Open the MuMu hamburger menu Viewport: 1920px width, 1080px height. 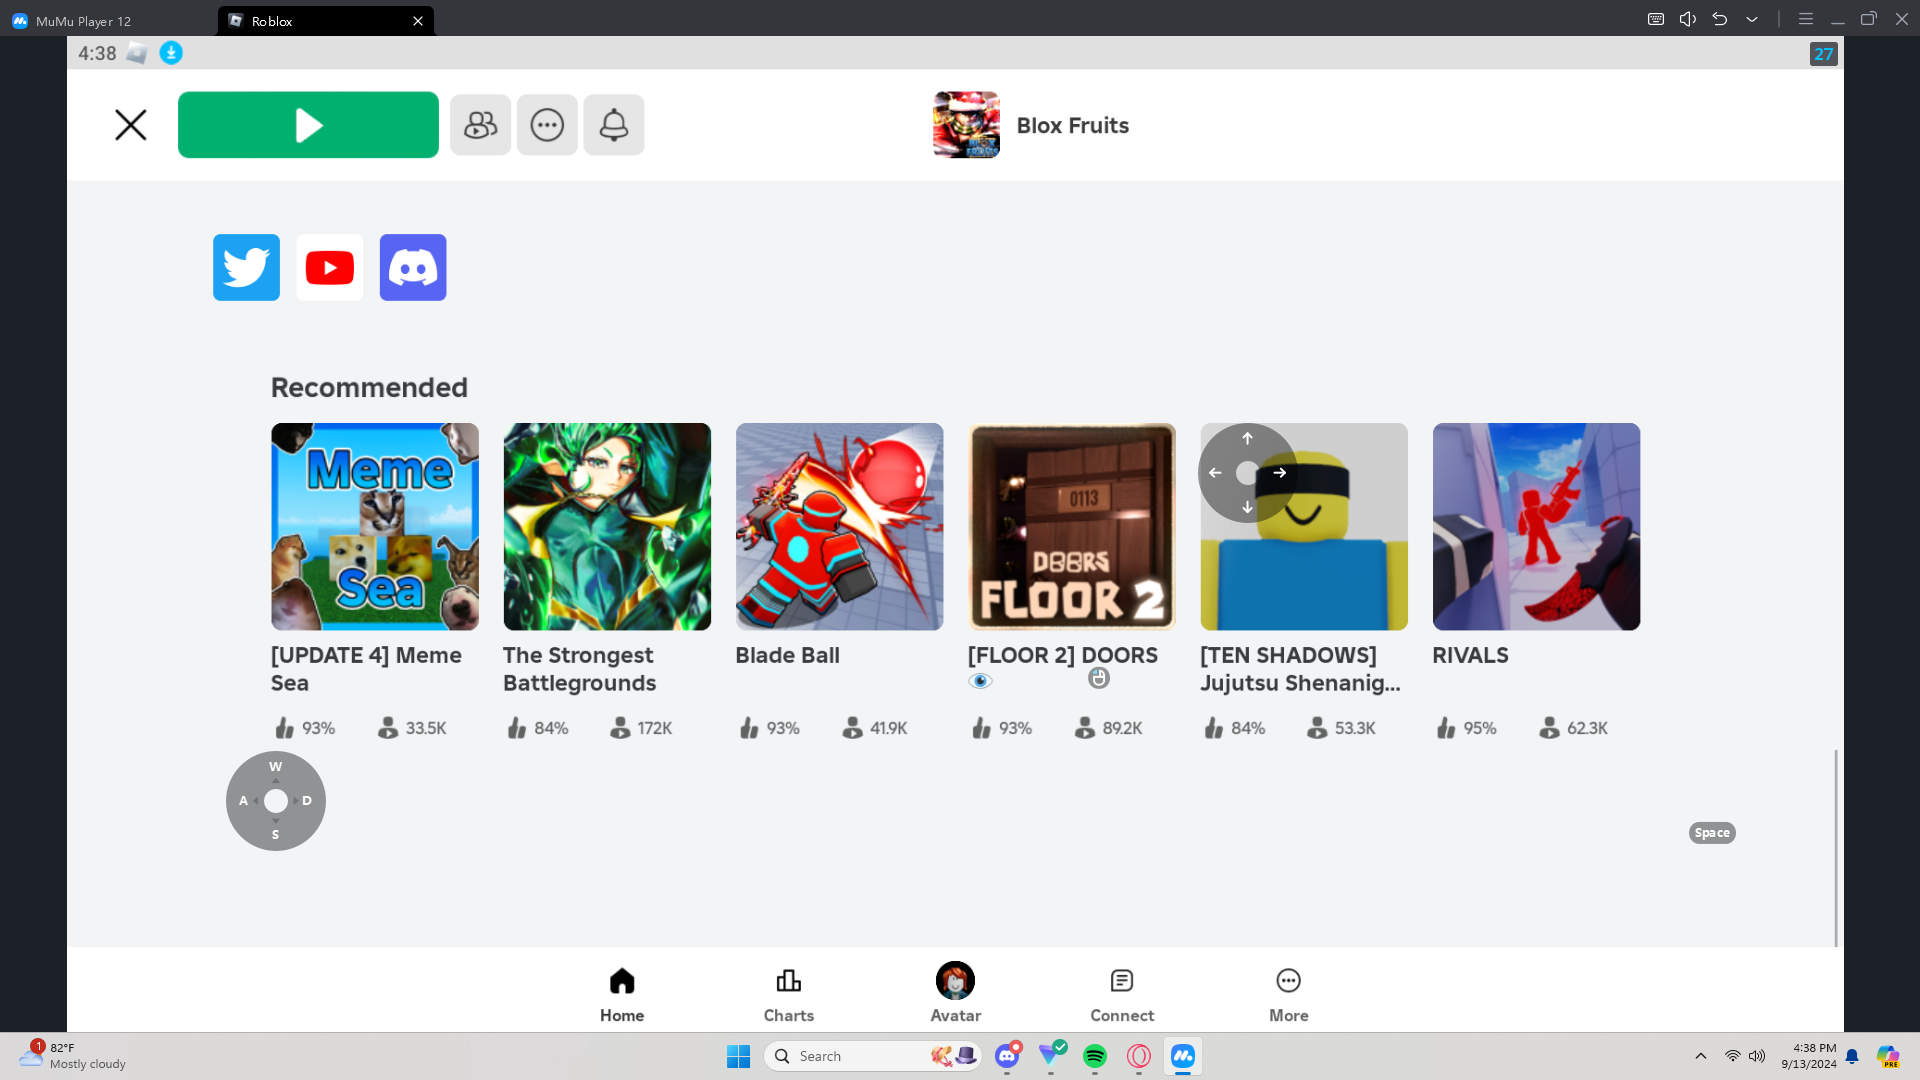coord(1806,19)
